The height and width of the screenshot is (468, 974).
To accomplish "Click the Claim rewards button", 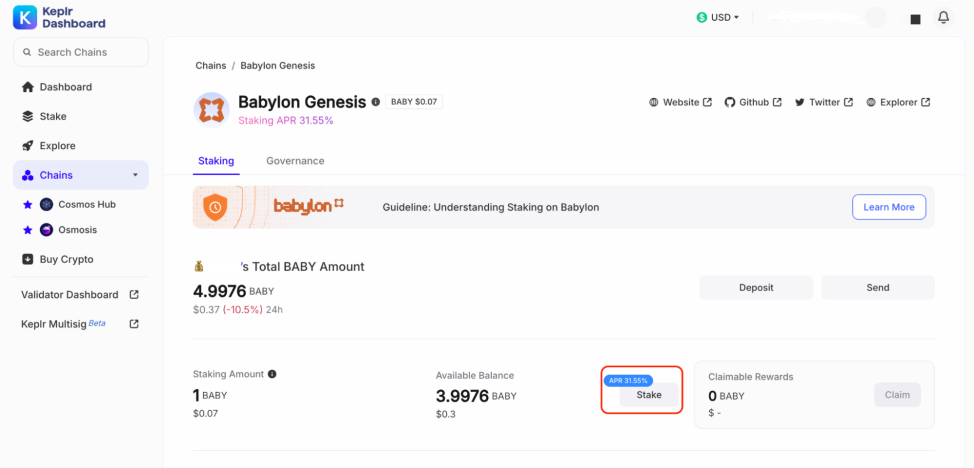I will [898, 395].
